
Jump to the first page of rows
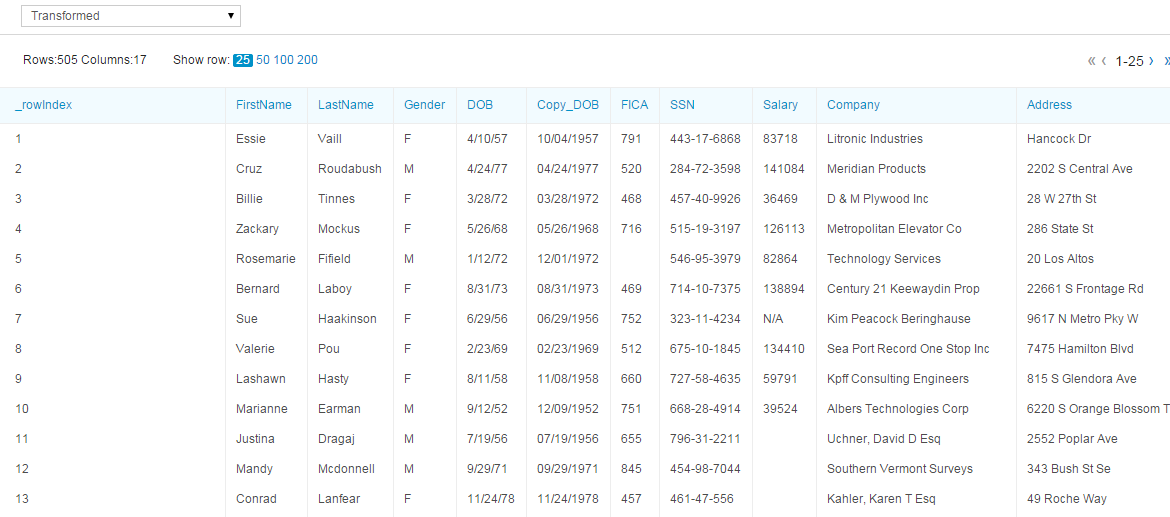(x=1091, y=61)
